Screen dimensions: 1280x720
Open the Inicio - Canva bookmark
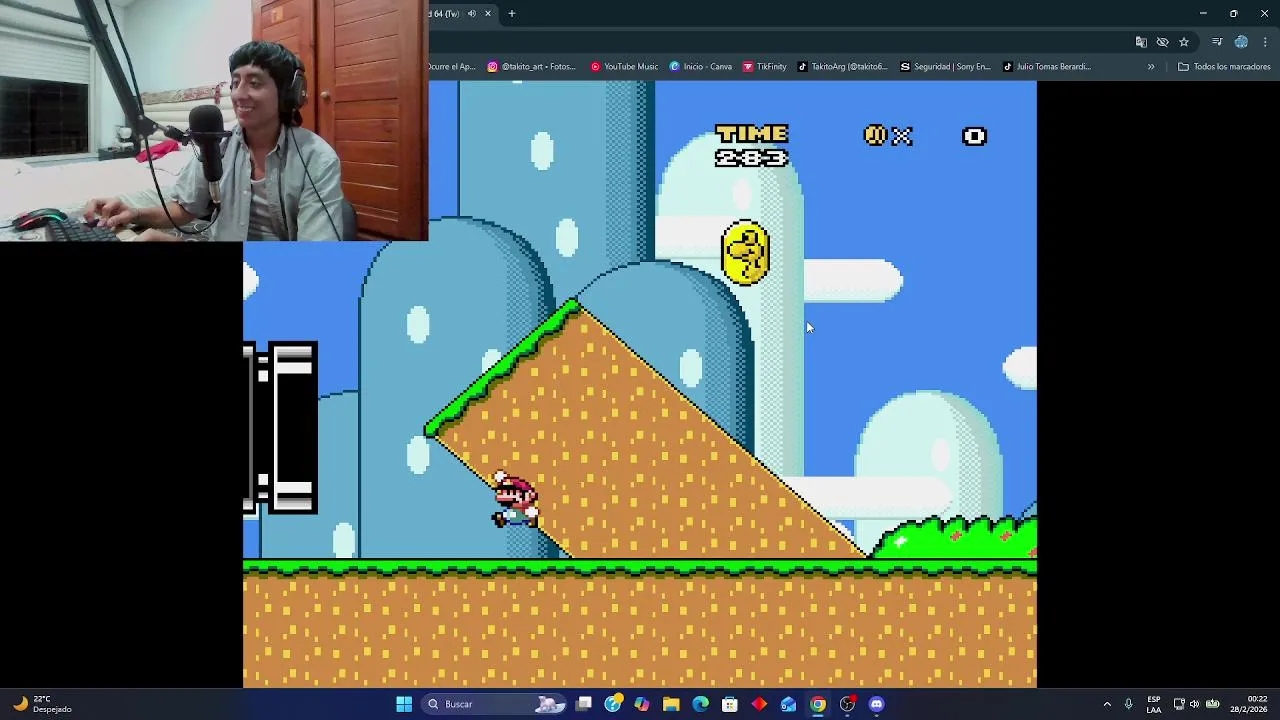click(x=701, y=67)
